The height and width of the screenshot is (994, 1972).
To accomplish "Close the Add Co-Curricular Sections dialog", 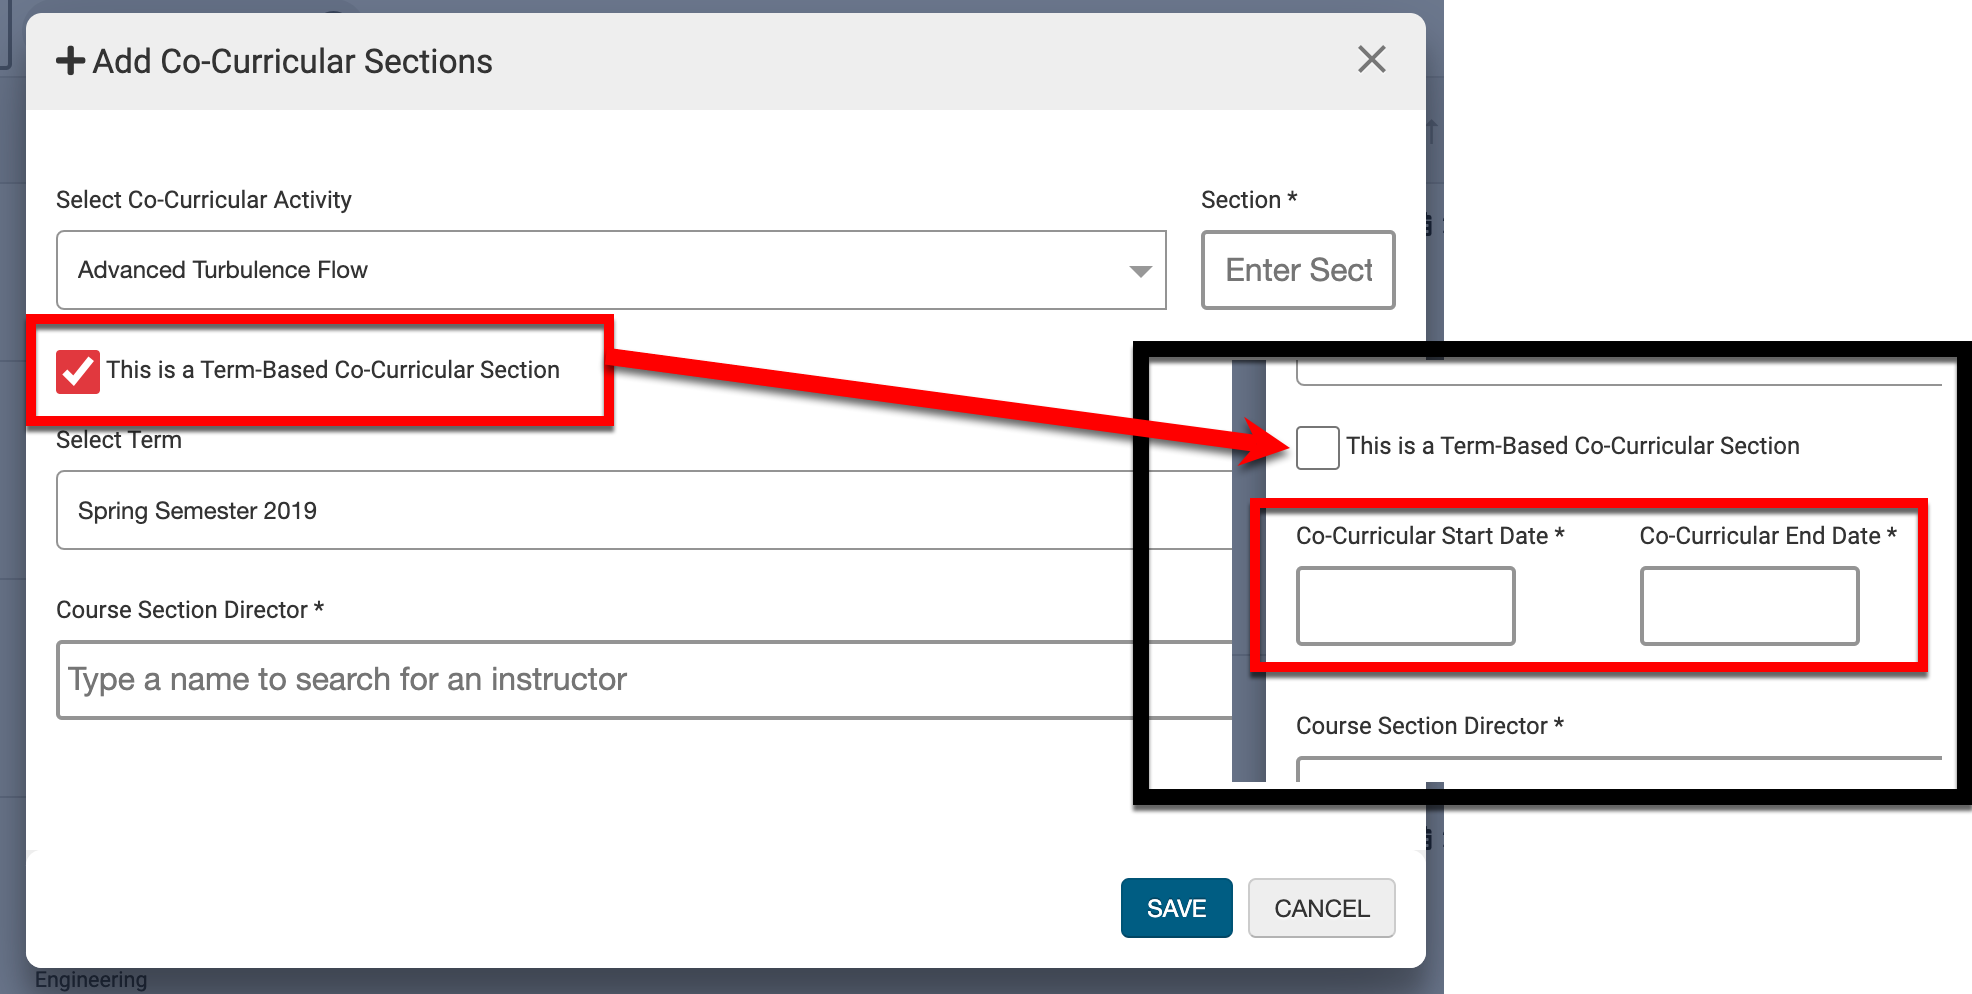I will 1371,60.
